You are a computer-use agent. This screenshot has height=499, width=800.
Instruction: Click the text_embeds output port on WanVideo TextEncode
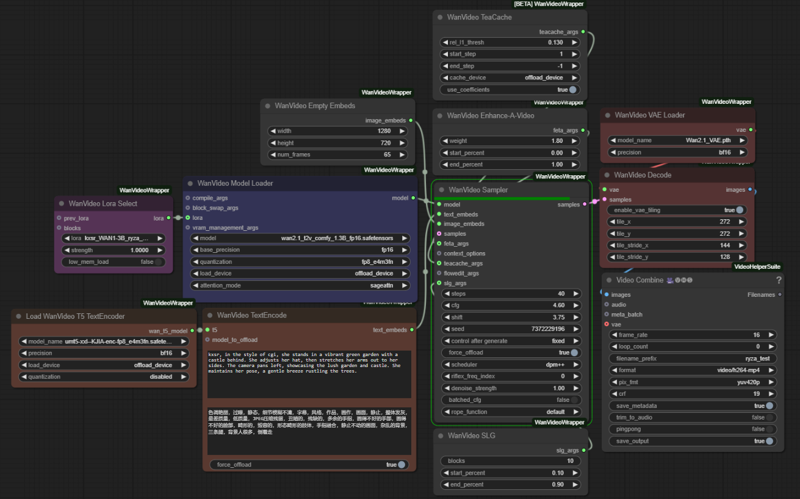point(414,329)
